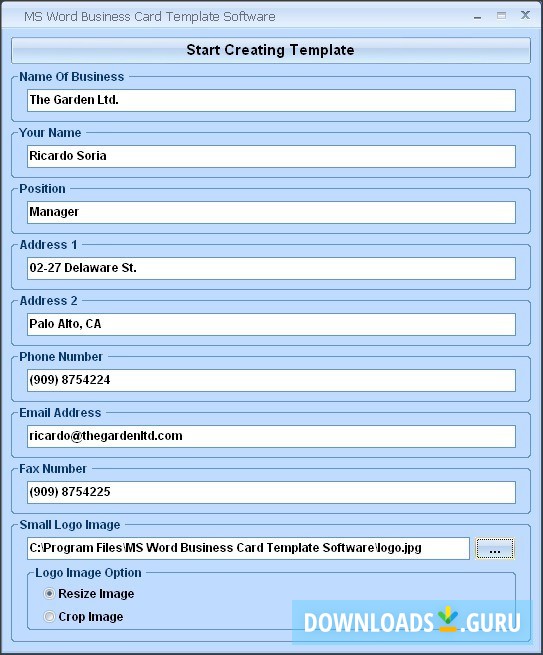543x655 pixels.
Task: Click the Phone Number input field
Action: (271, 380)
